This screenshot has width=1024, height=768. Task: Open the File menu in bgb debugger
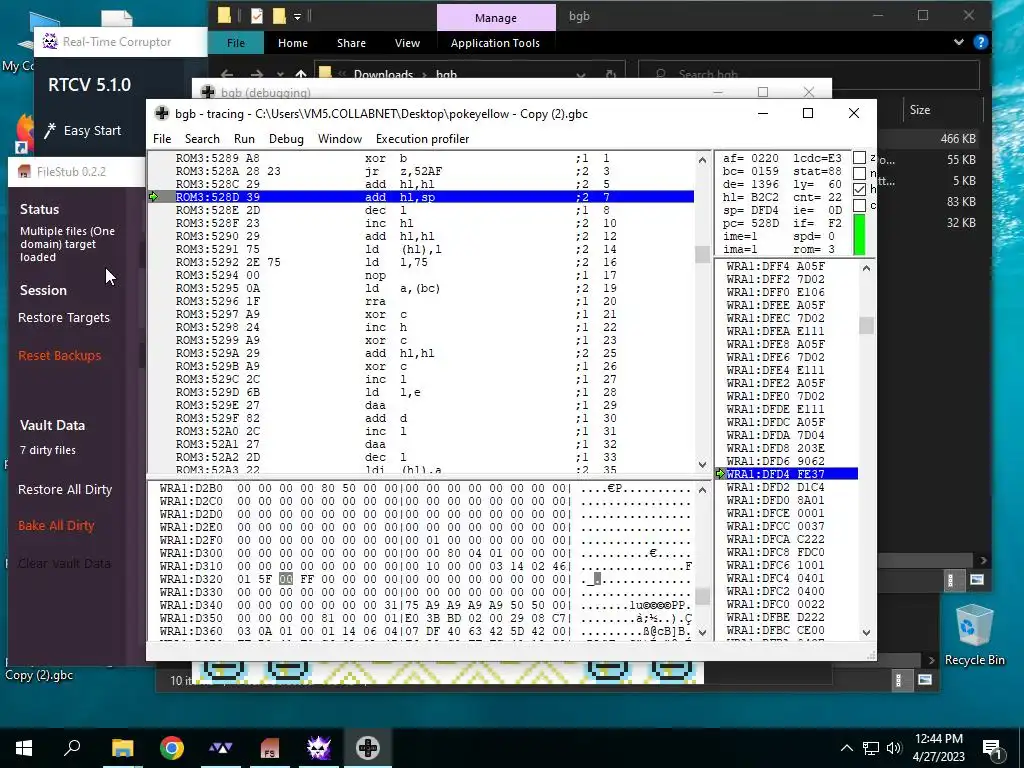[162, 138]
